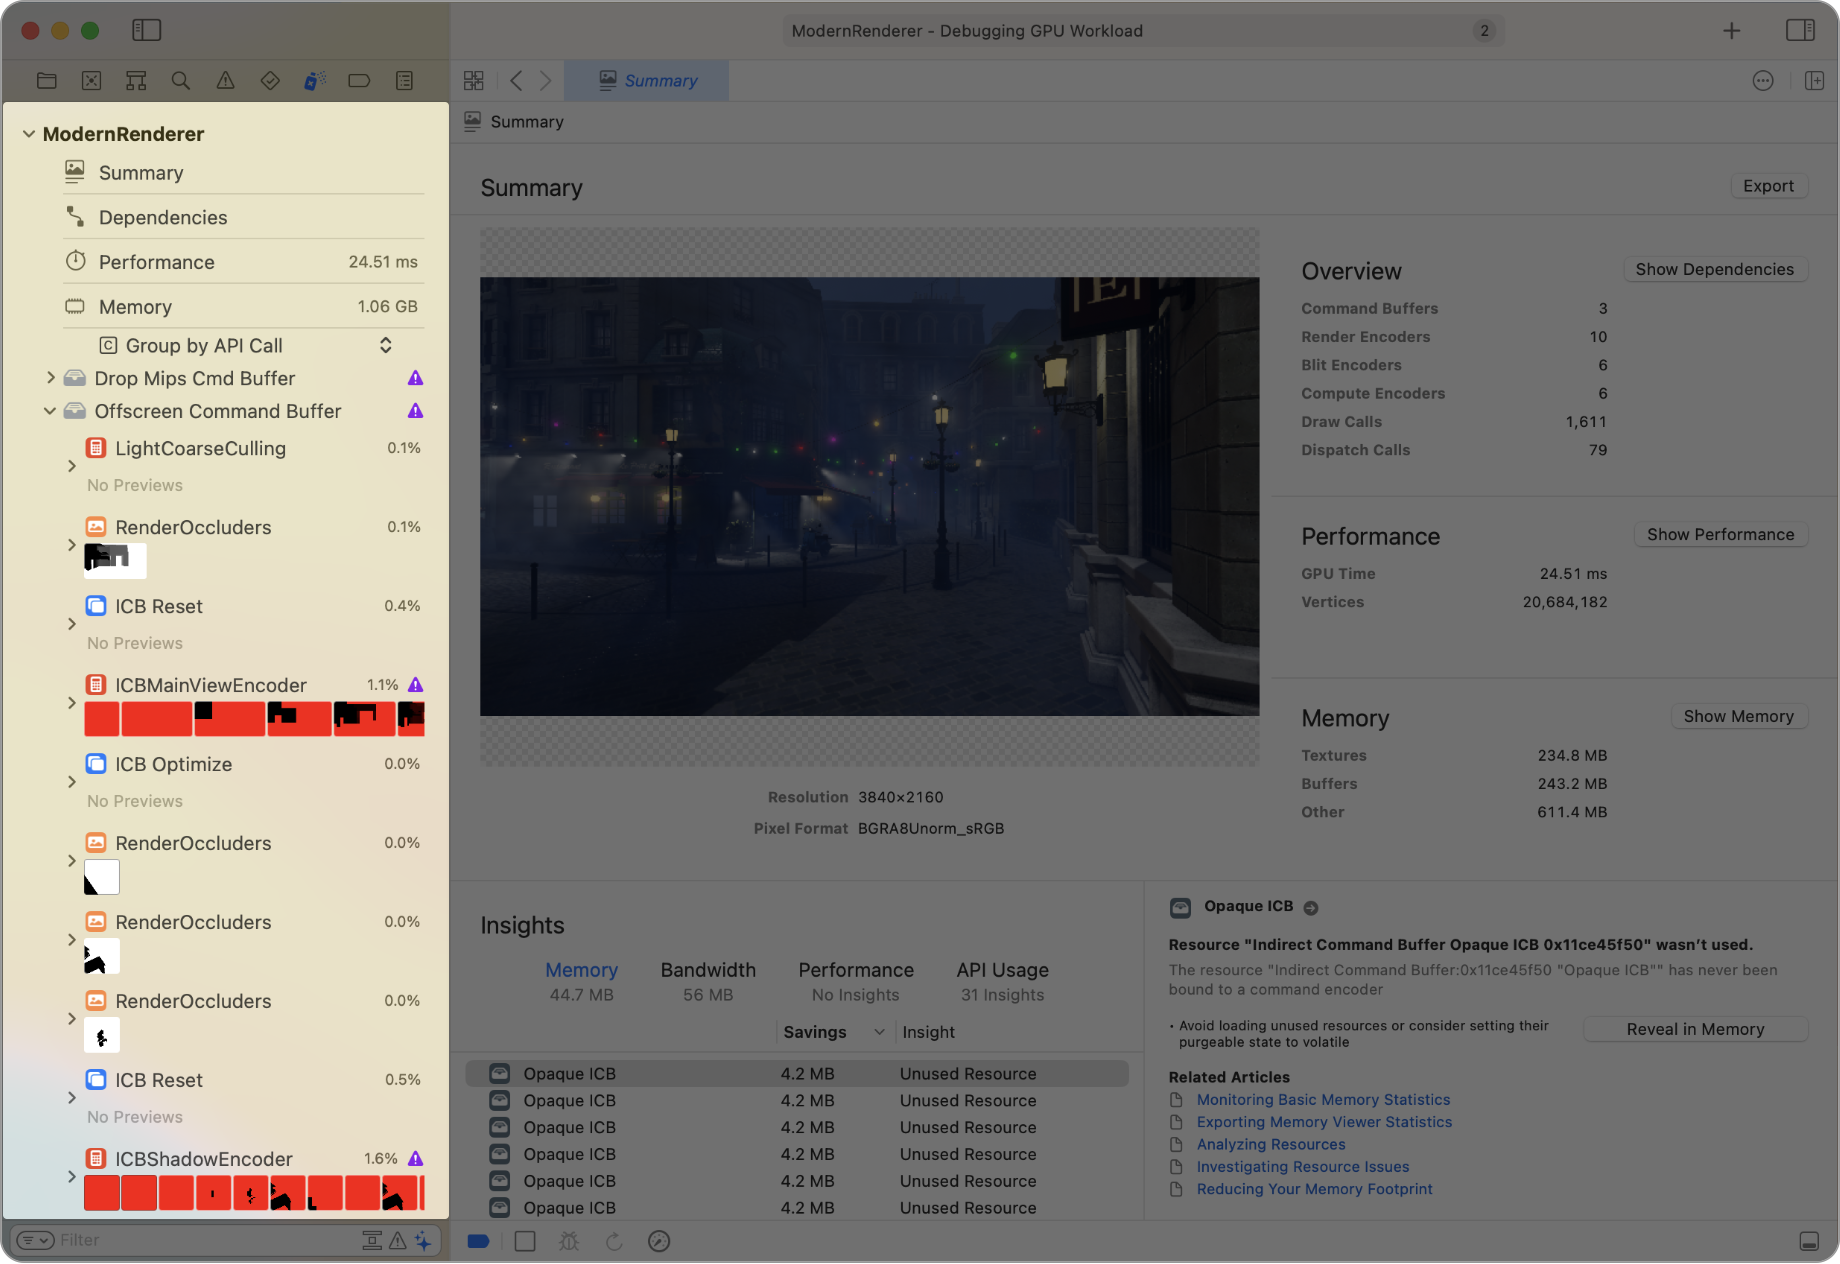
Task: Select the blue shader validation spray icon
Action: tap(315, 80)
